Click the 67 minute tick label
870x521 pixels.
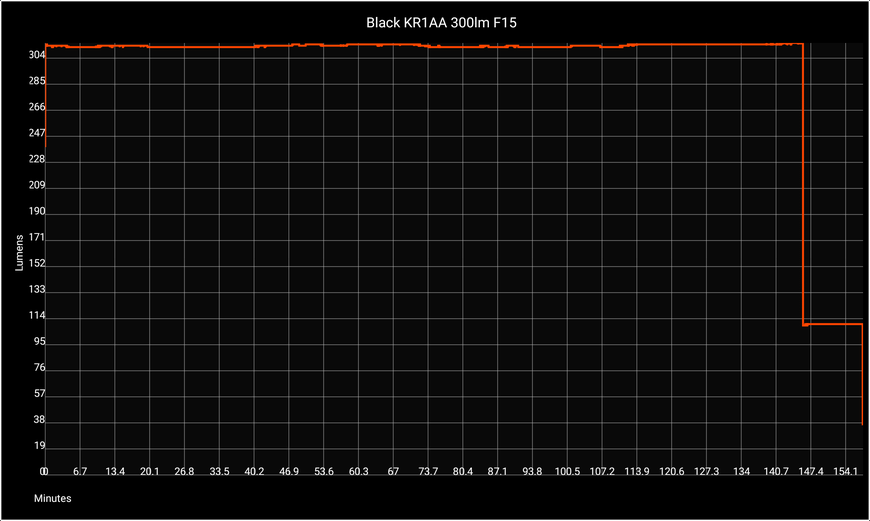click(393, 472)
